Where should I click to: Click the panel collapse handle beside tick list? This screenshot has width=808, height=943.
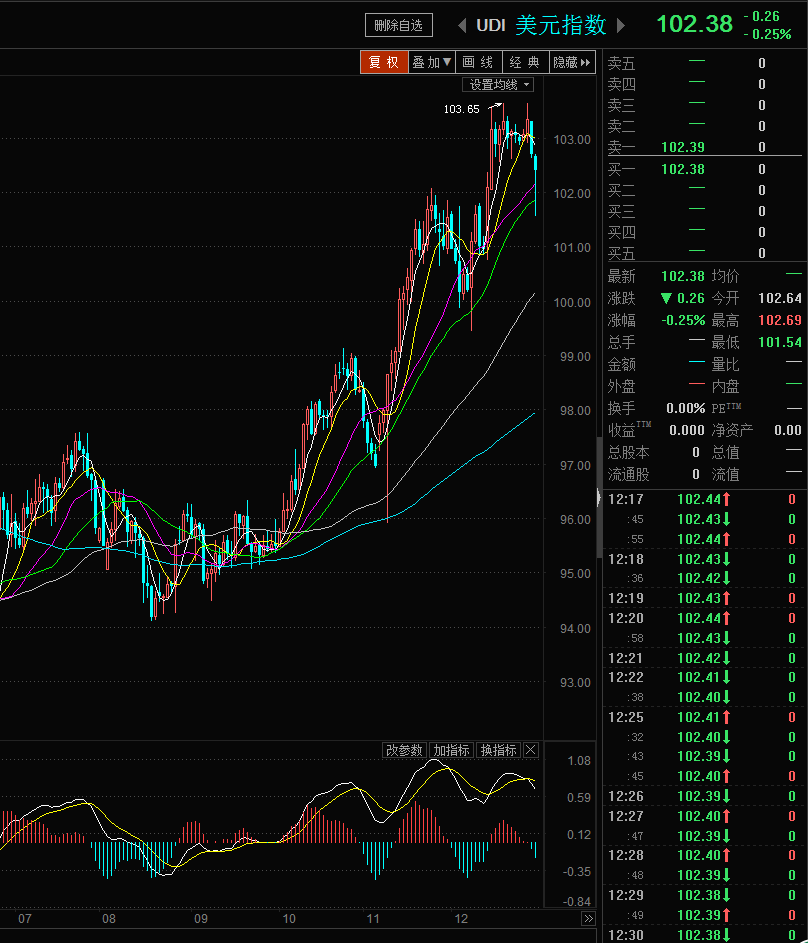pos(599,497)
